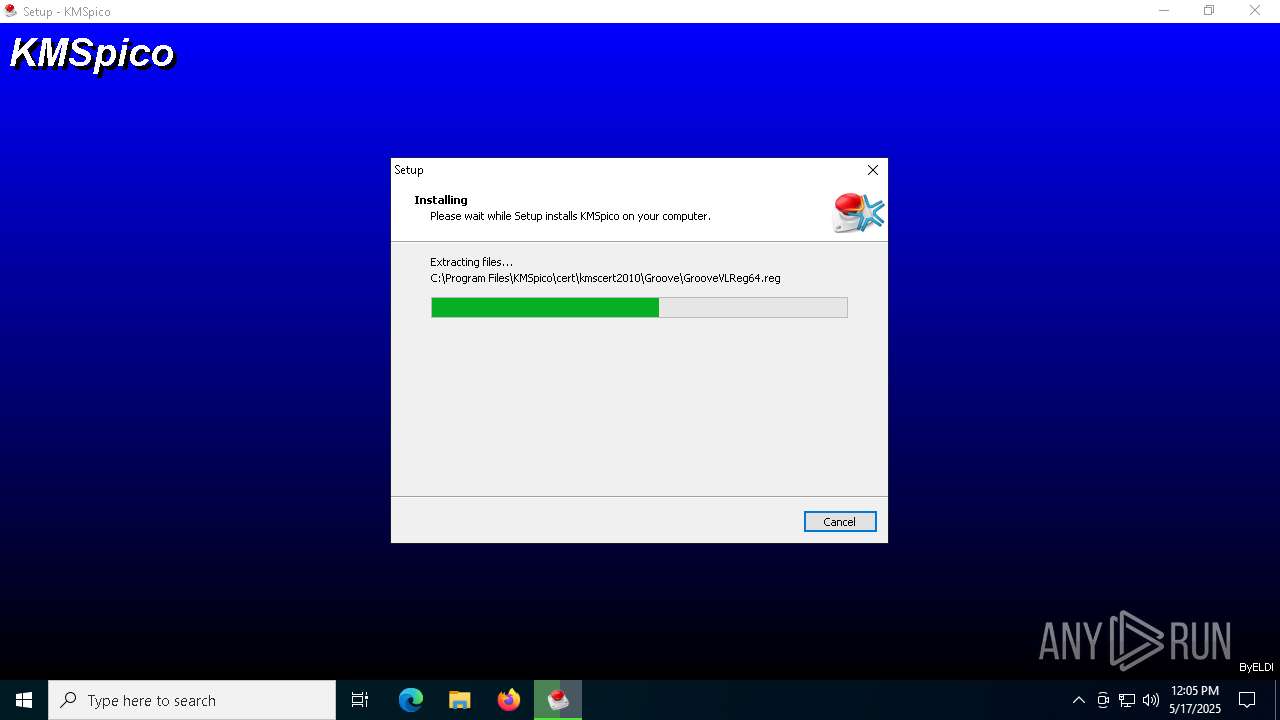Open File Explorer from the taskbar
The width and height of the screenshot is (1280, 720).
[460, 700]
